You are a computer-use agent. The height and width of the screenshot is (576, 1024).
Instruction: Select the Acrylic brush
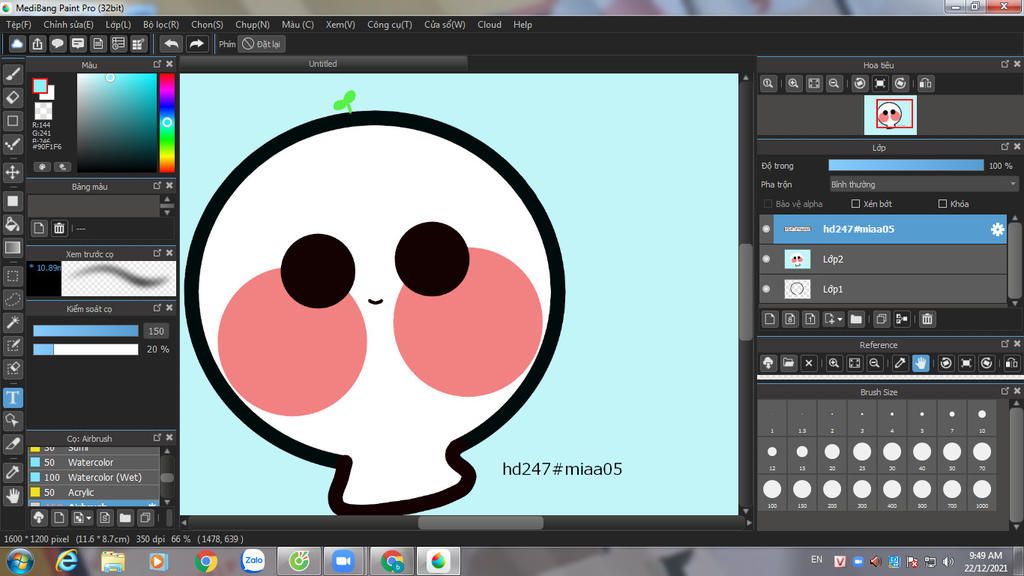click(x=94, y=492)
